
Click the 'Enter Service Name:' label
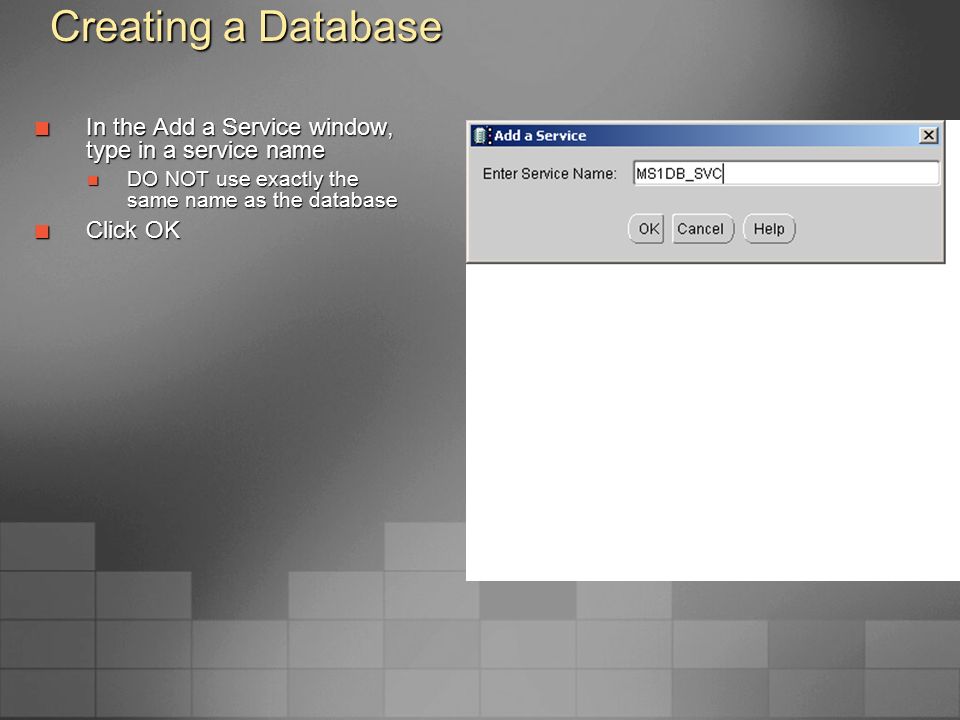[x=549, y=174]
